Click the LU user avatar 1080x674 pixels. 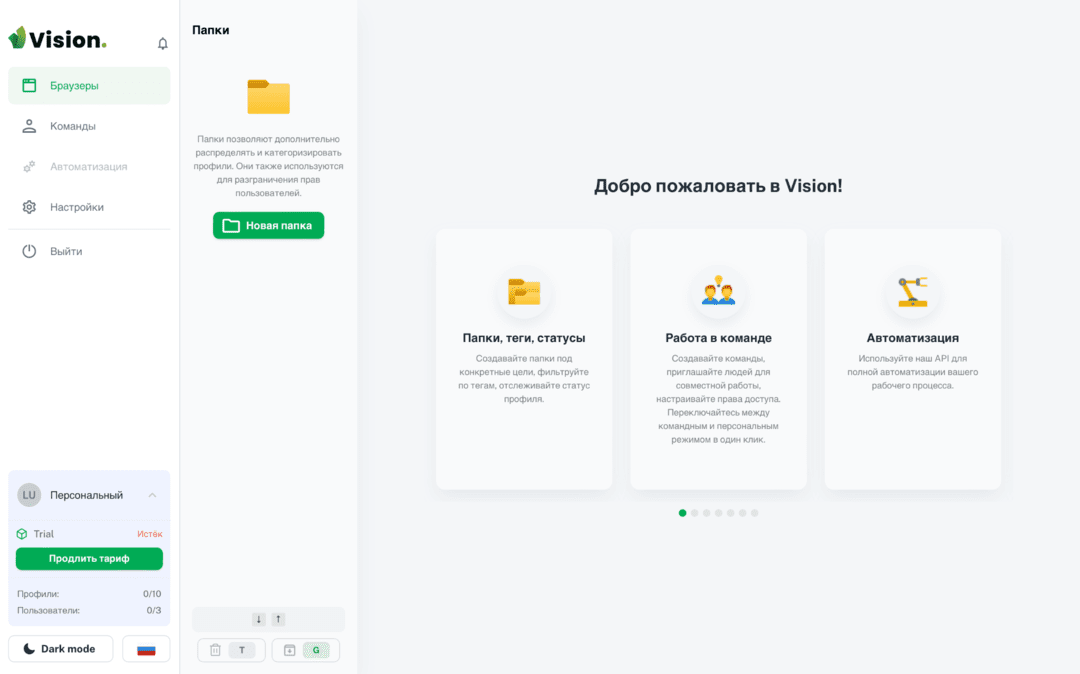[29, 495]
